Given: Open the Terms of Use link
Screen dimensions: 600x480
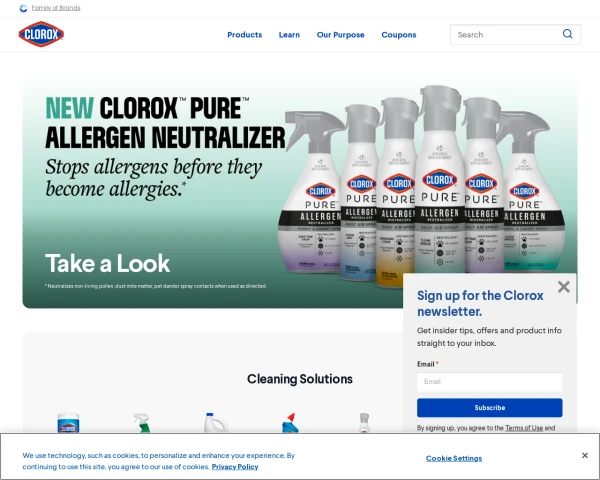Looking at the screenshot, I should pos(524,428).
